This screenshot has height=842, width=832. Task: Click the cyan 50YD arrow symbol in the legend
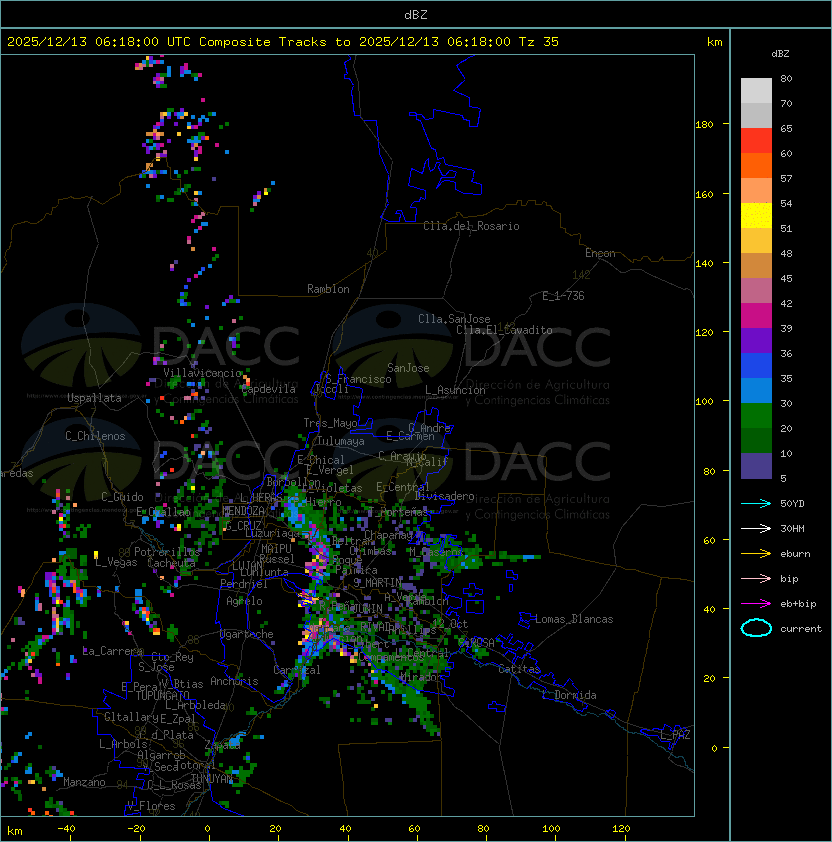coord(756,503)
